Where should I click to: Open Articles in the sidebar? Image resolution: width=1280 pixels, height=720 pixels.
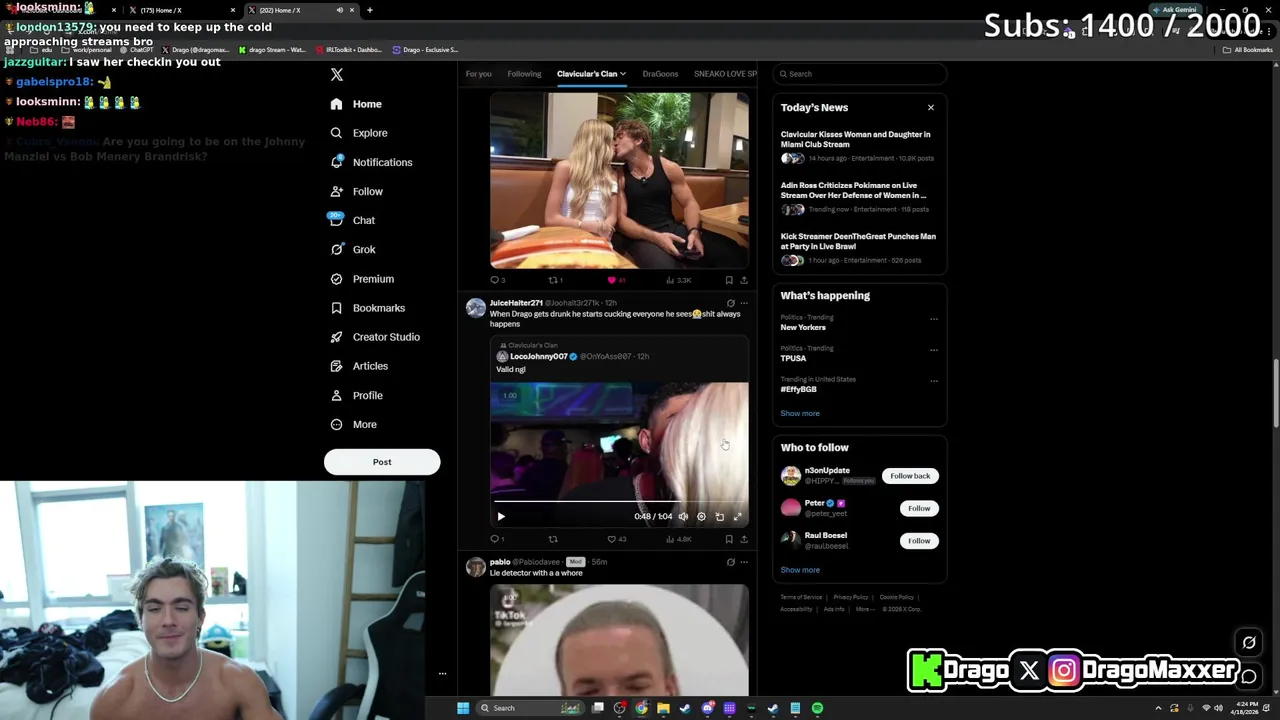(x=359, y=366)
